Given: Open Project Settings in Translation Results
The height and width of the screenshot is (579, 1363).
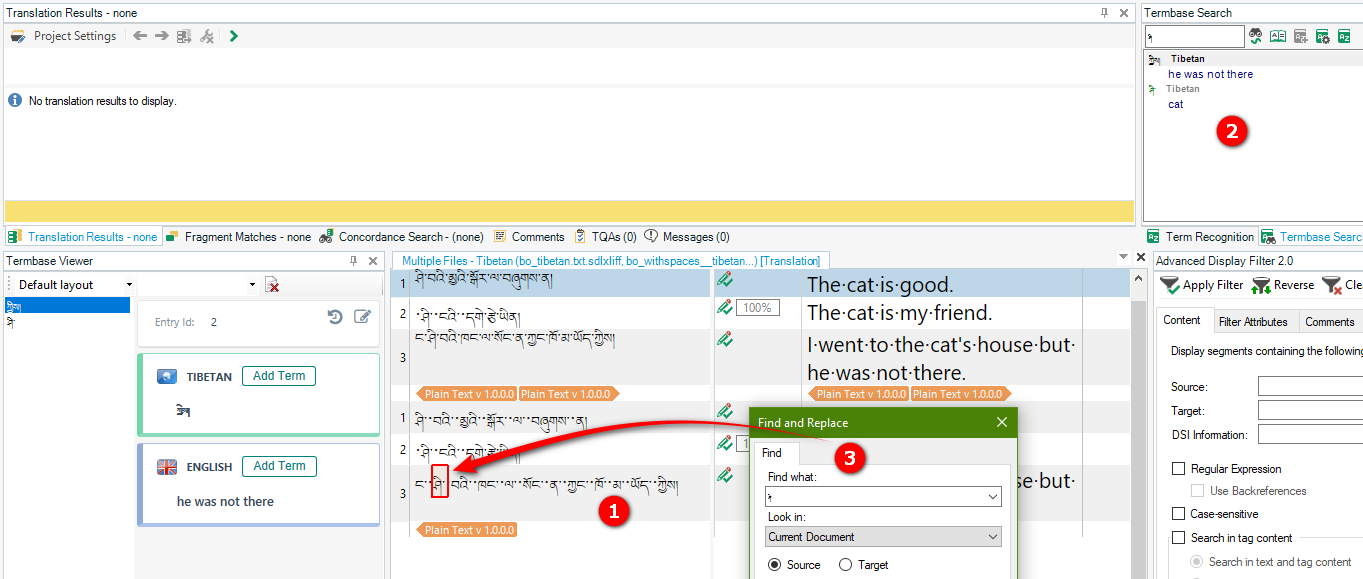Looking at the screenshot, I should pos(64,36).
